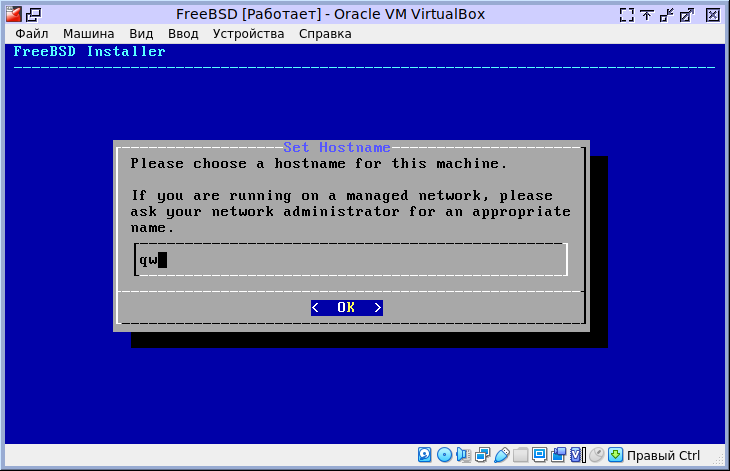
Task: Click the audio speaker icon in status bar
Action: (x=463, y=455)
